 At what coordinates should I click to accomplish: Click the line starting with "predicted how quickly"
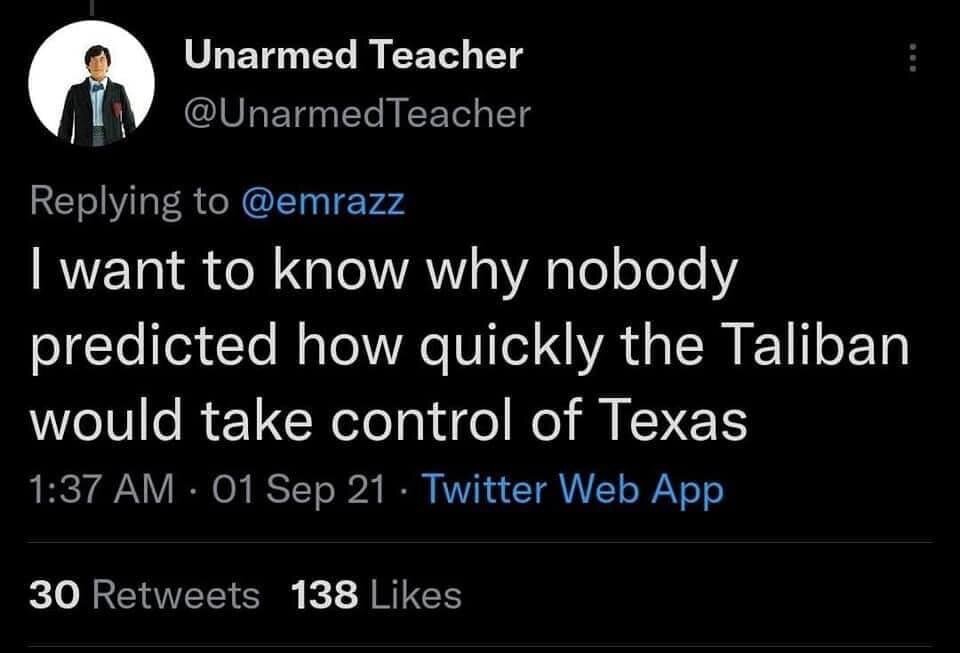(x=470, y=346)
